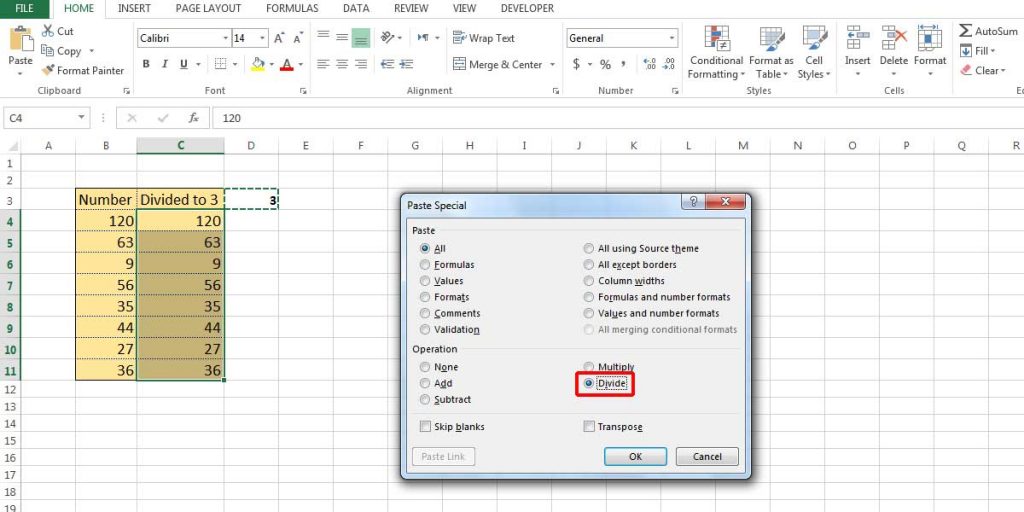Click the AutoSum icon
Image resolution: width=1024 pixels, height=512 pixels.
(x=966, y=31)
